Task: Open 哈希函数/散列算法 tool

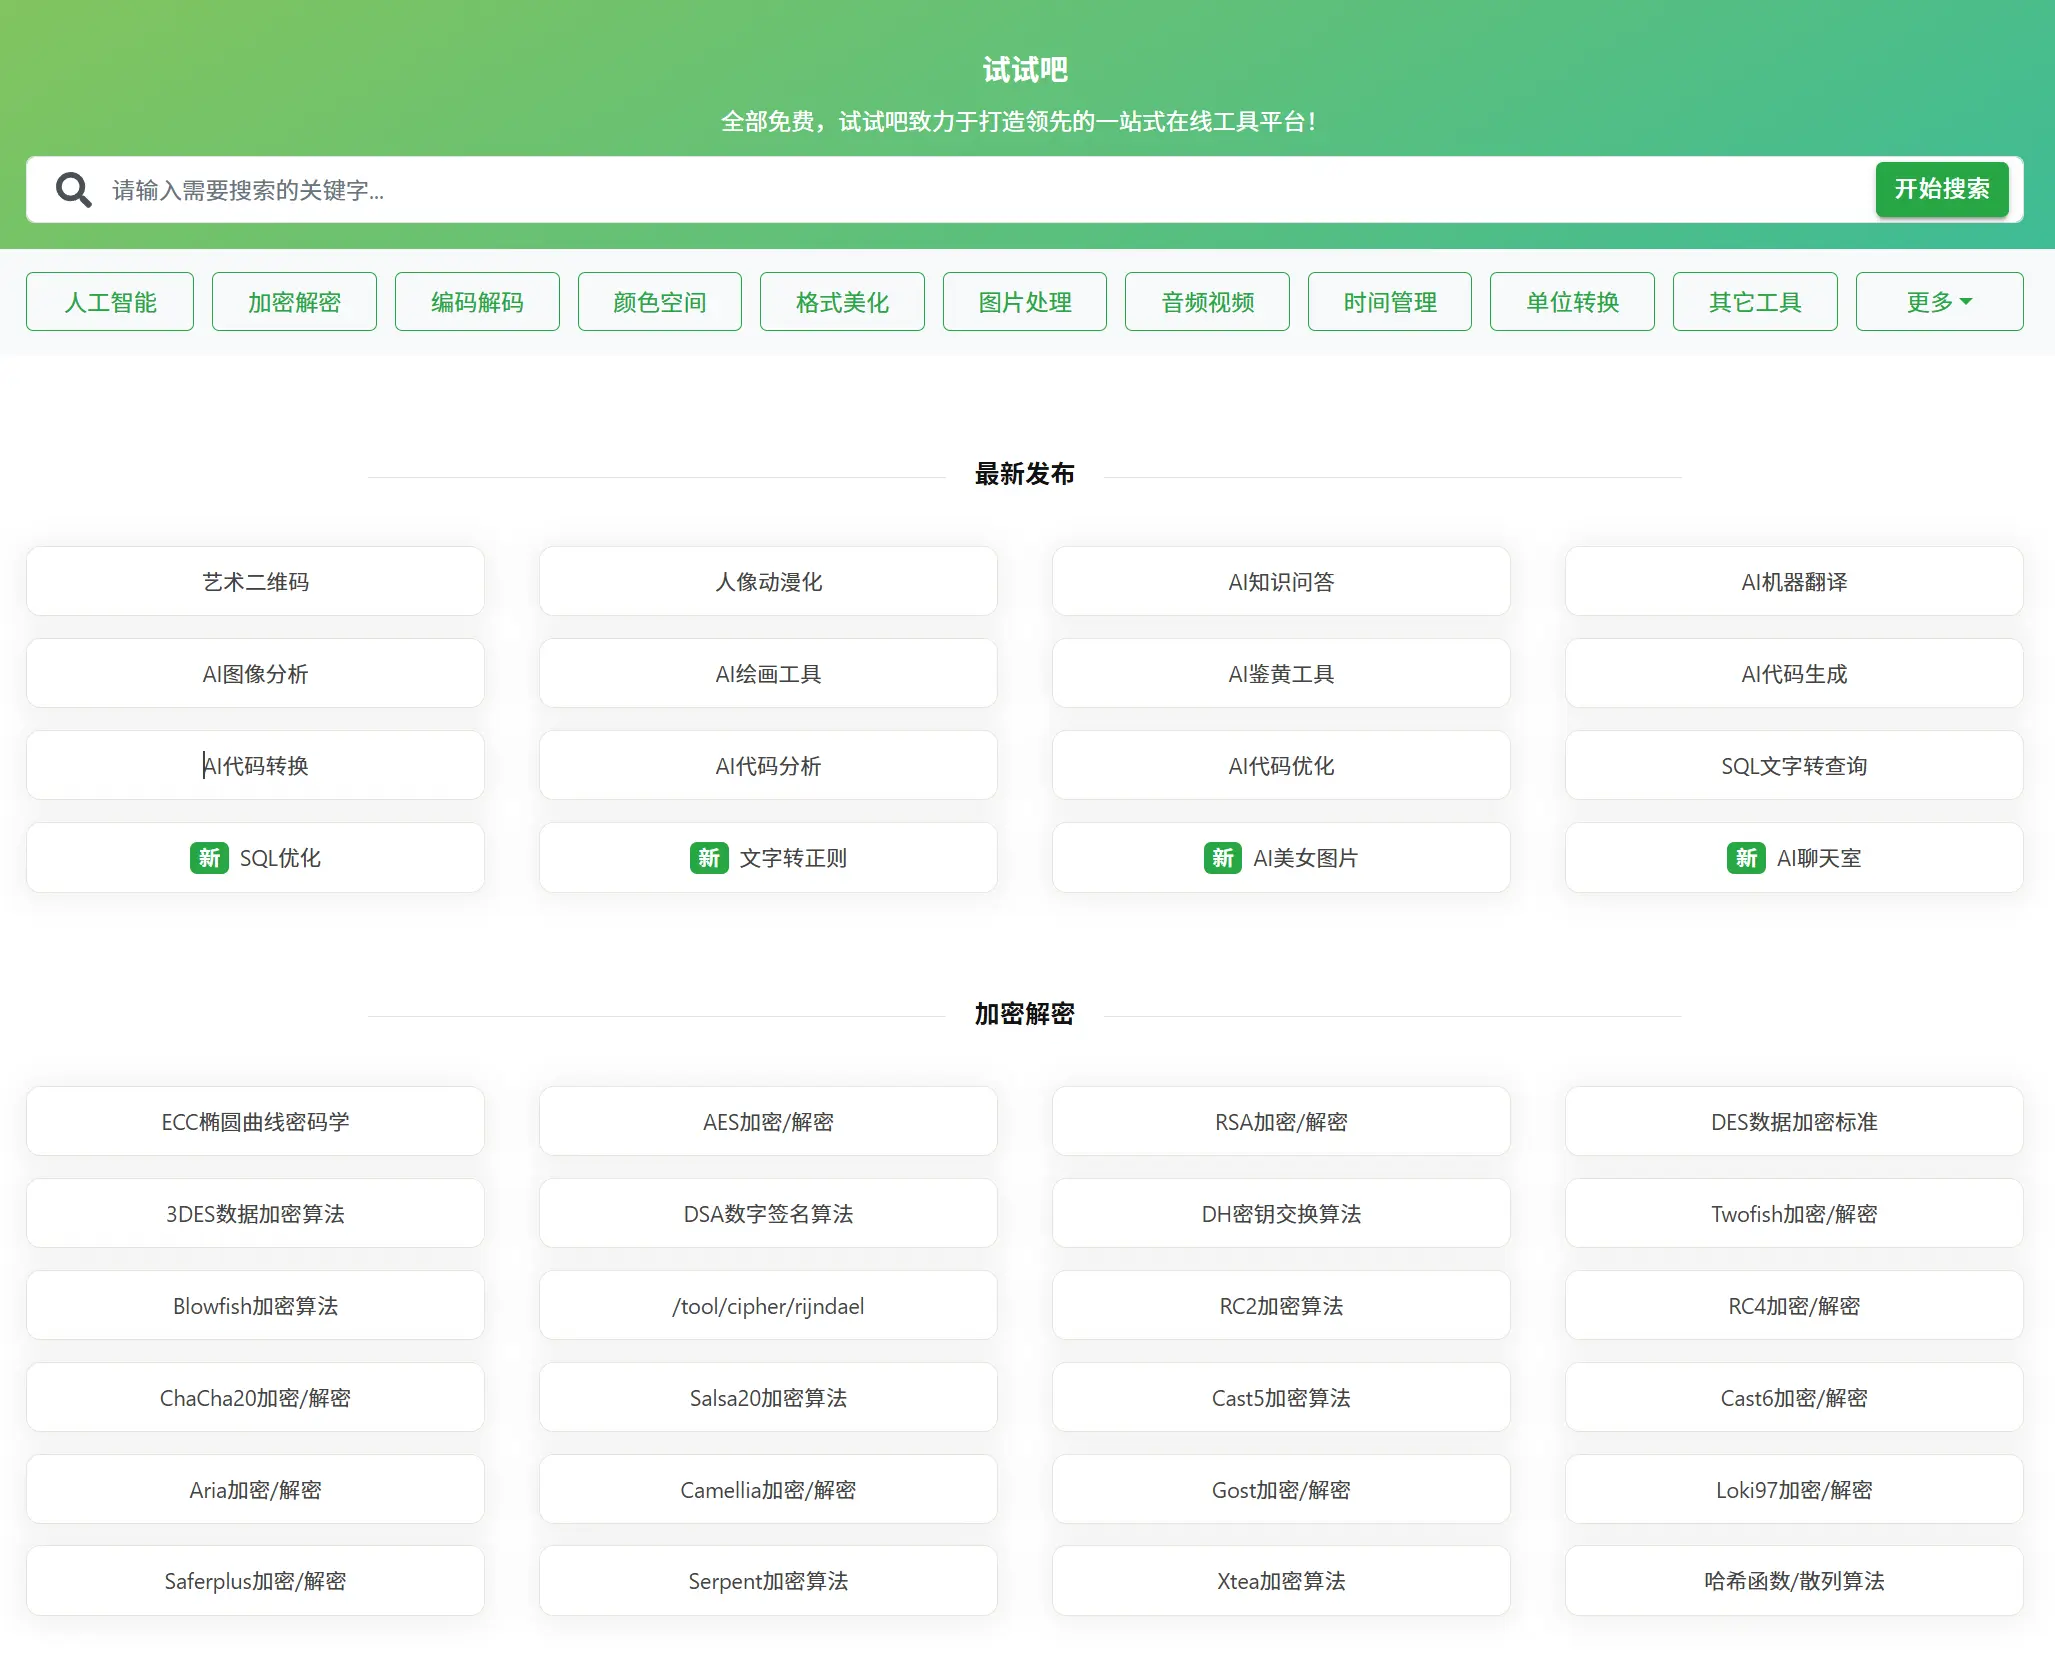Action: [x=1793, y=1581]
